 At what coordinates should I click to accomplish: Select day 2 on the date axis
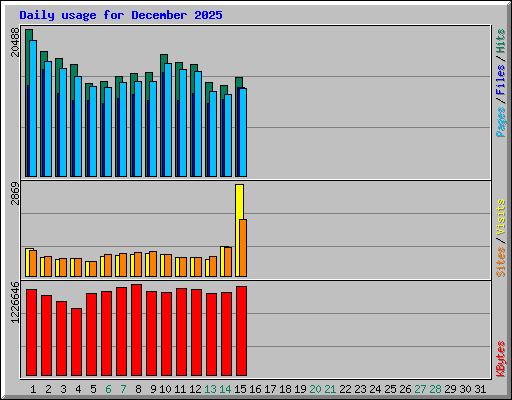point(48,389)
